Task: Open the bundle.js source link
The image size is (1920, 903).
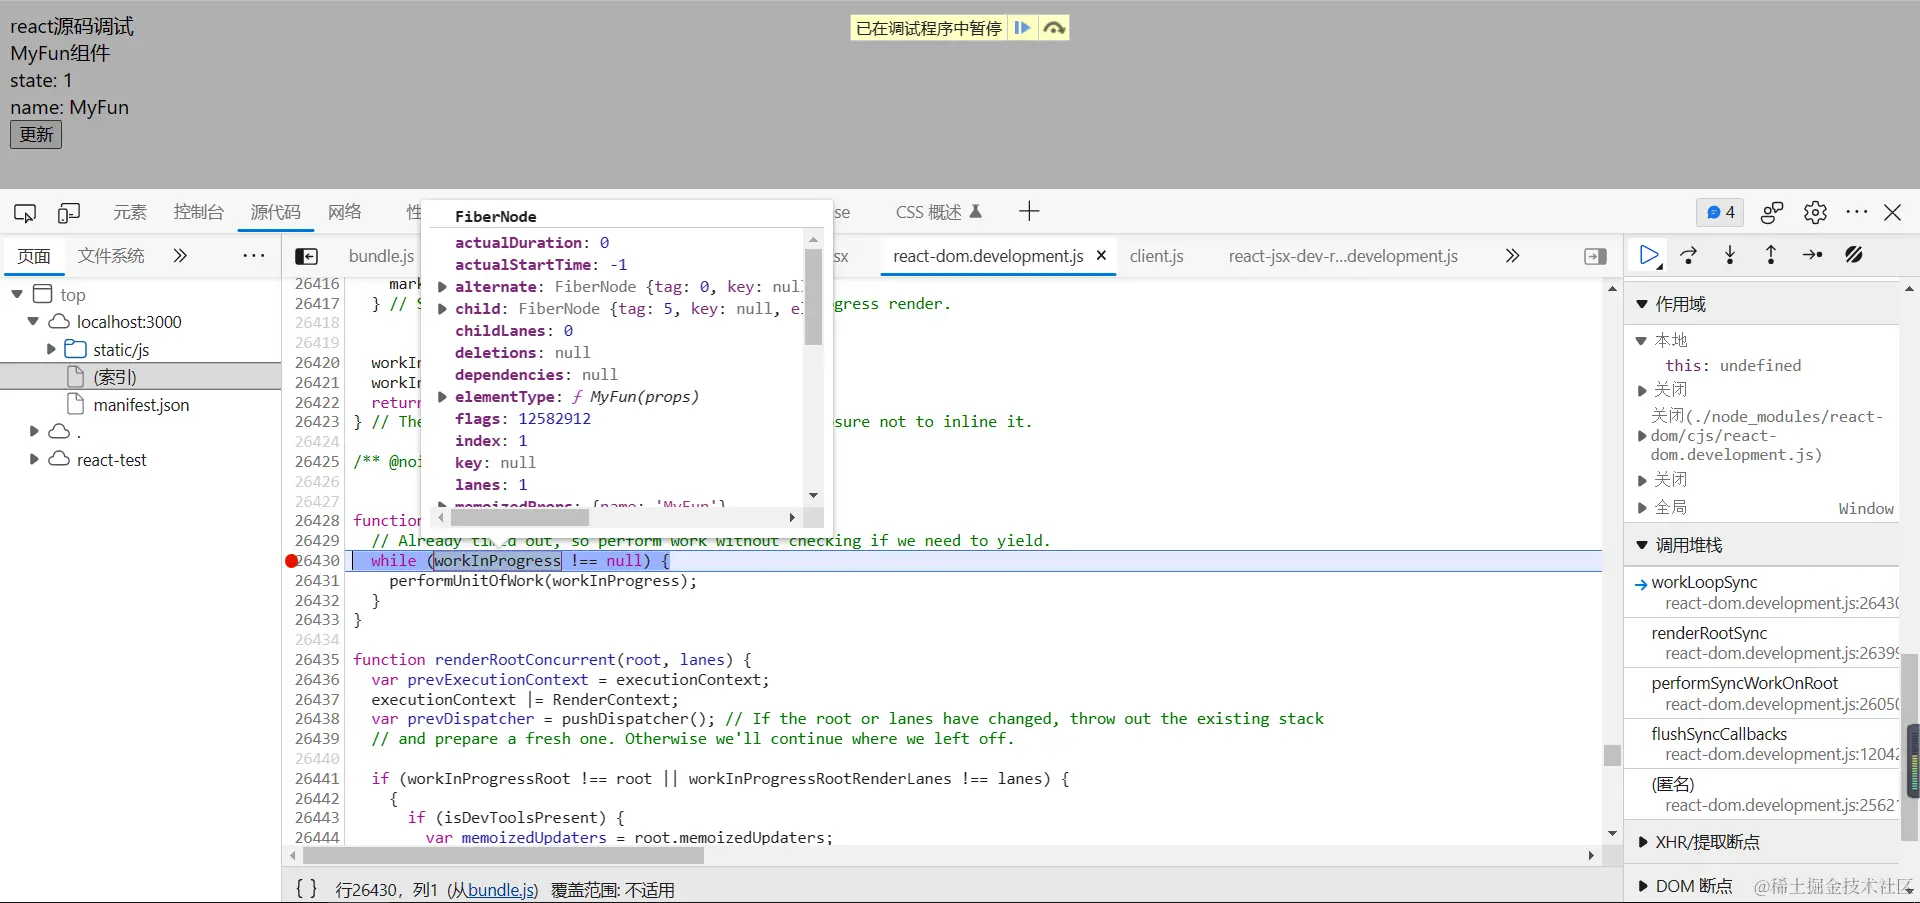Action: point(501,889)
